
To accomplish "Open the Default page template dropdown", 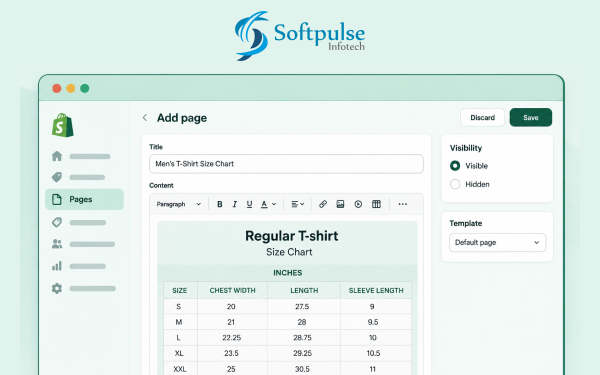I will 497,243.
